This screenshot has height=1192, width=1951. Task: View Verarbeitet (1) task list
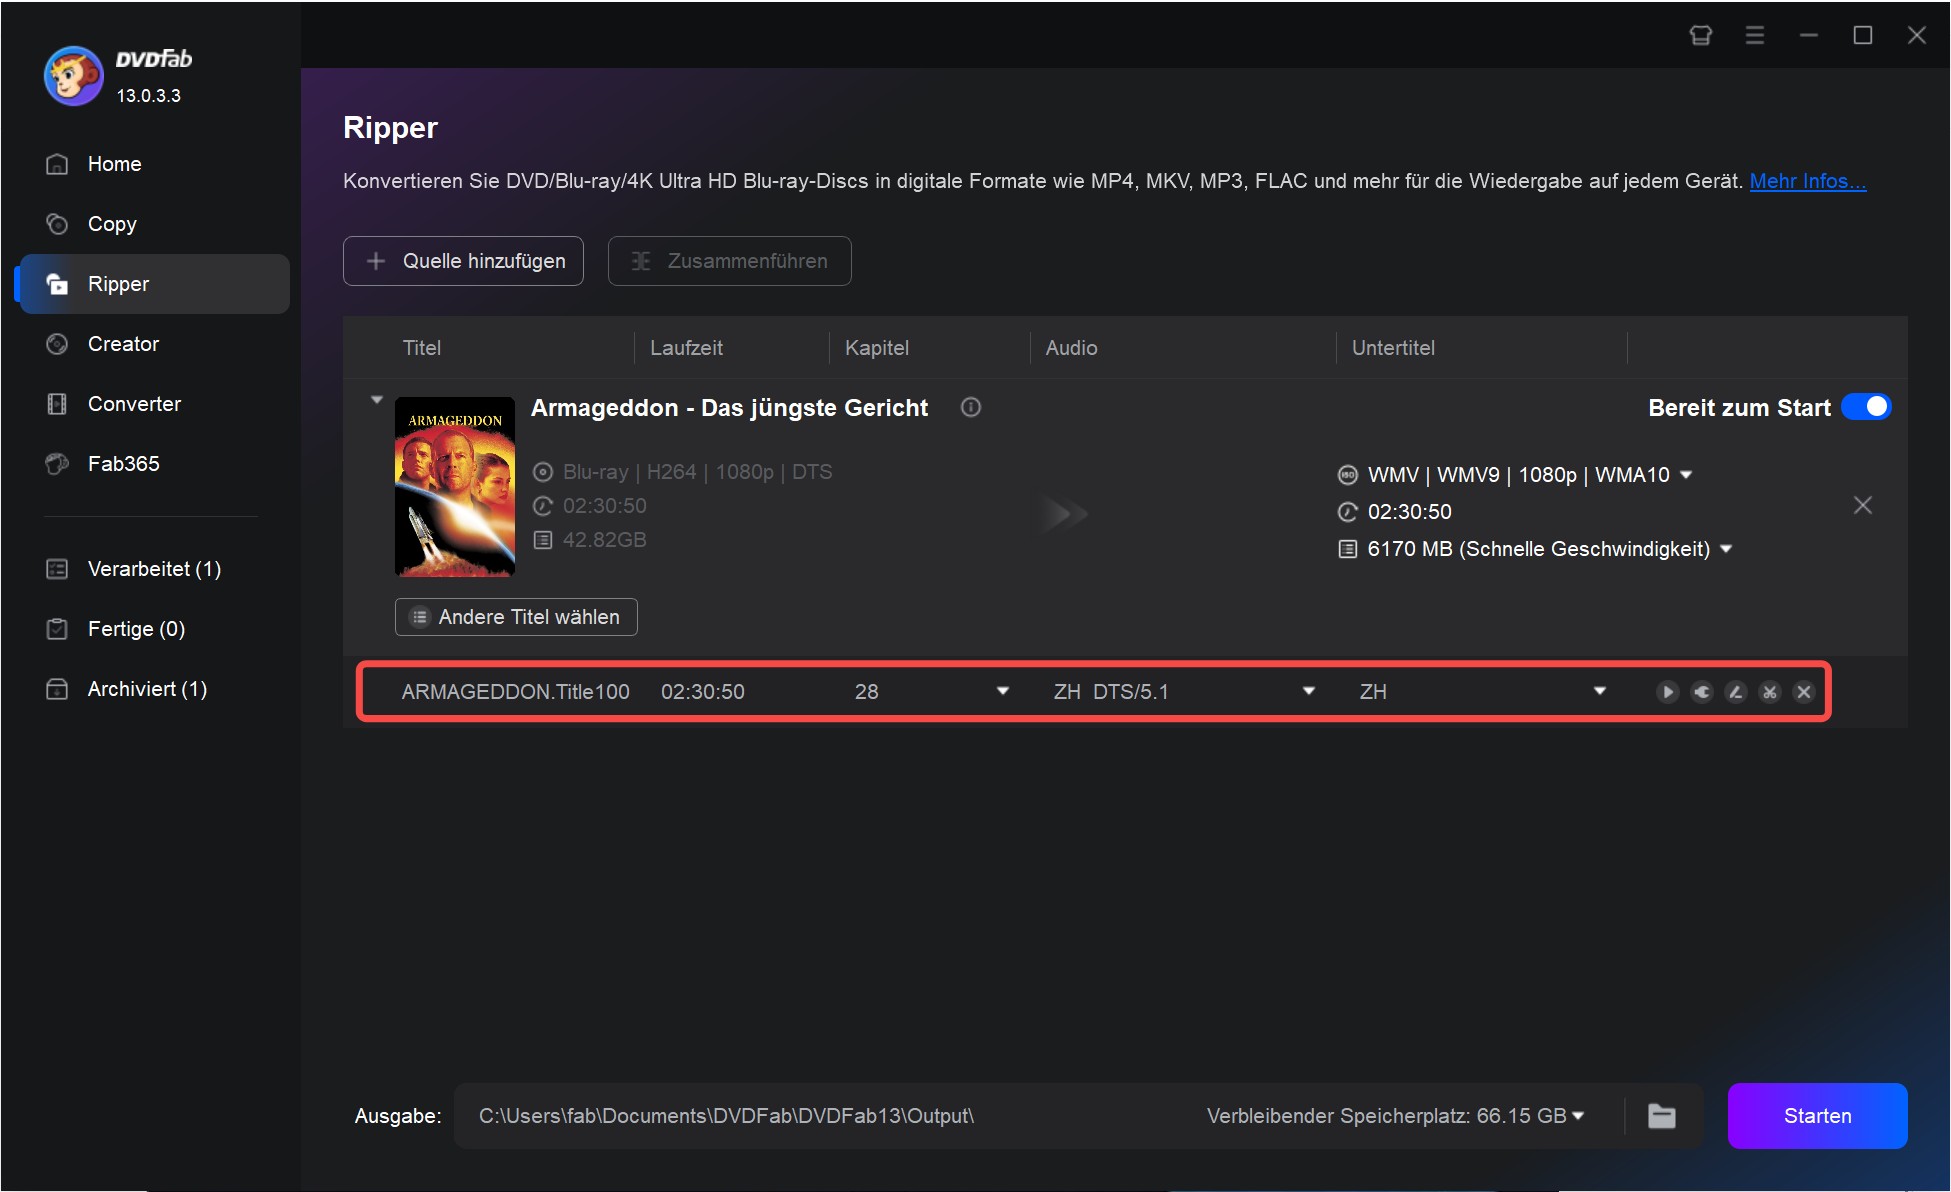pos(154,569)
